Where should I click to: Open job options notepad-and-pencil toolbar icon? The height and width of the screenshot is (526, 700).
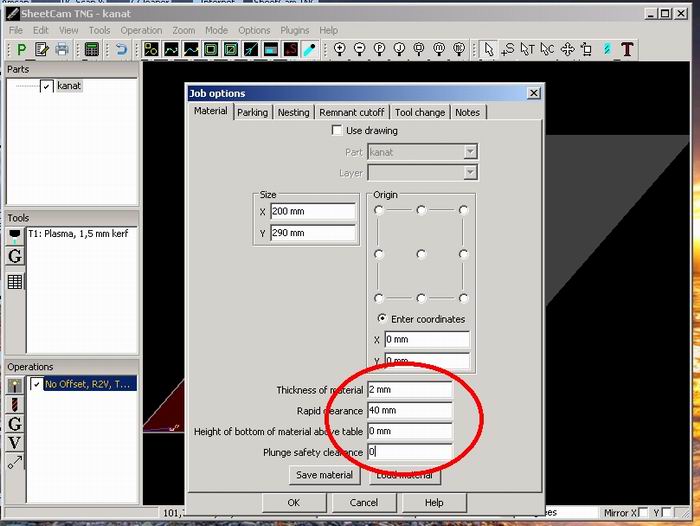click(x=42, y=49)
